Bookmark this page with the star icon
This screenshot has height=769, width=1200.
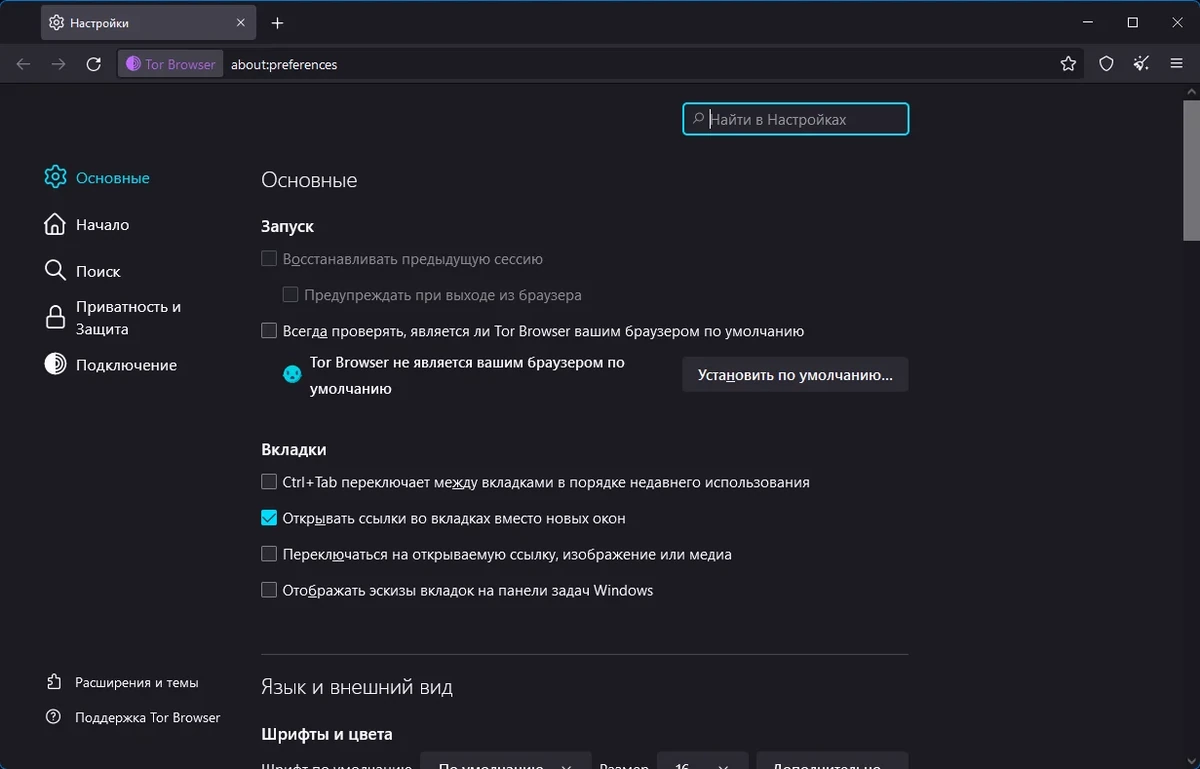pyautogui.click(x=1068, y=64)
